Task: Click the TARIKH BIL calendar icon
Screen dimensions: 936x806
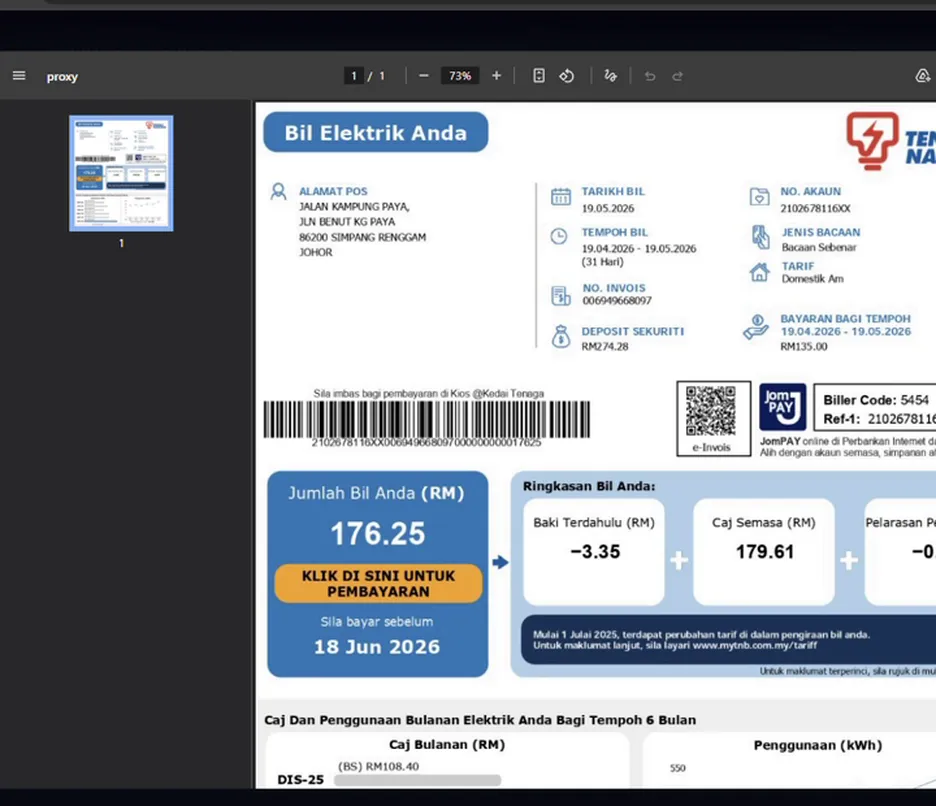Action: pos(561,196)
